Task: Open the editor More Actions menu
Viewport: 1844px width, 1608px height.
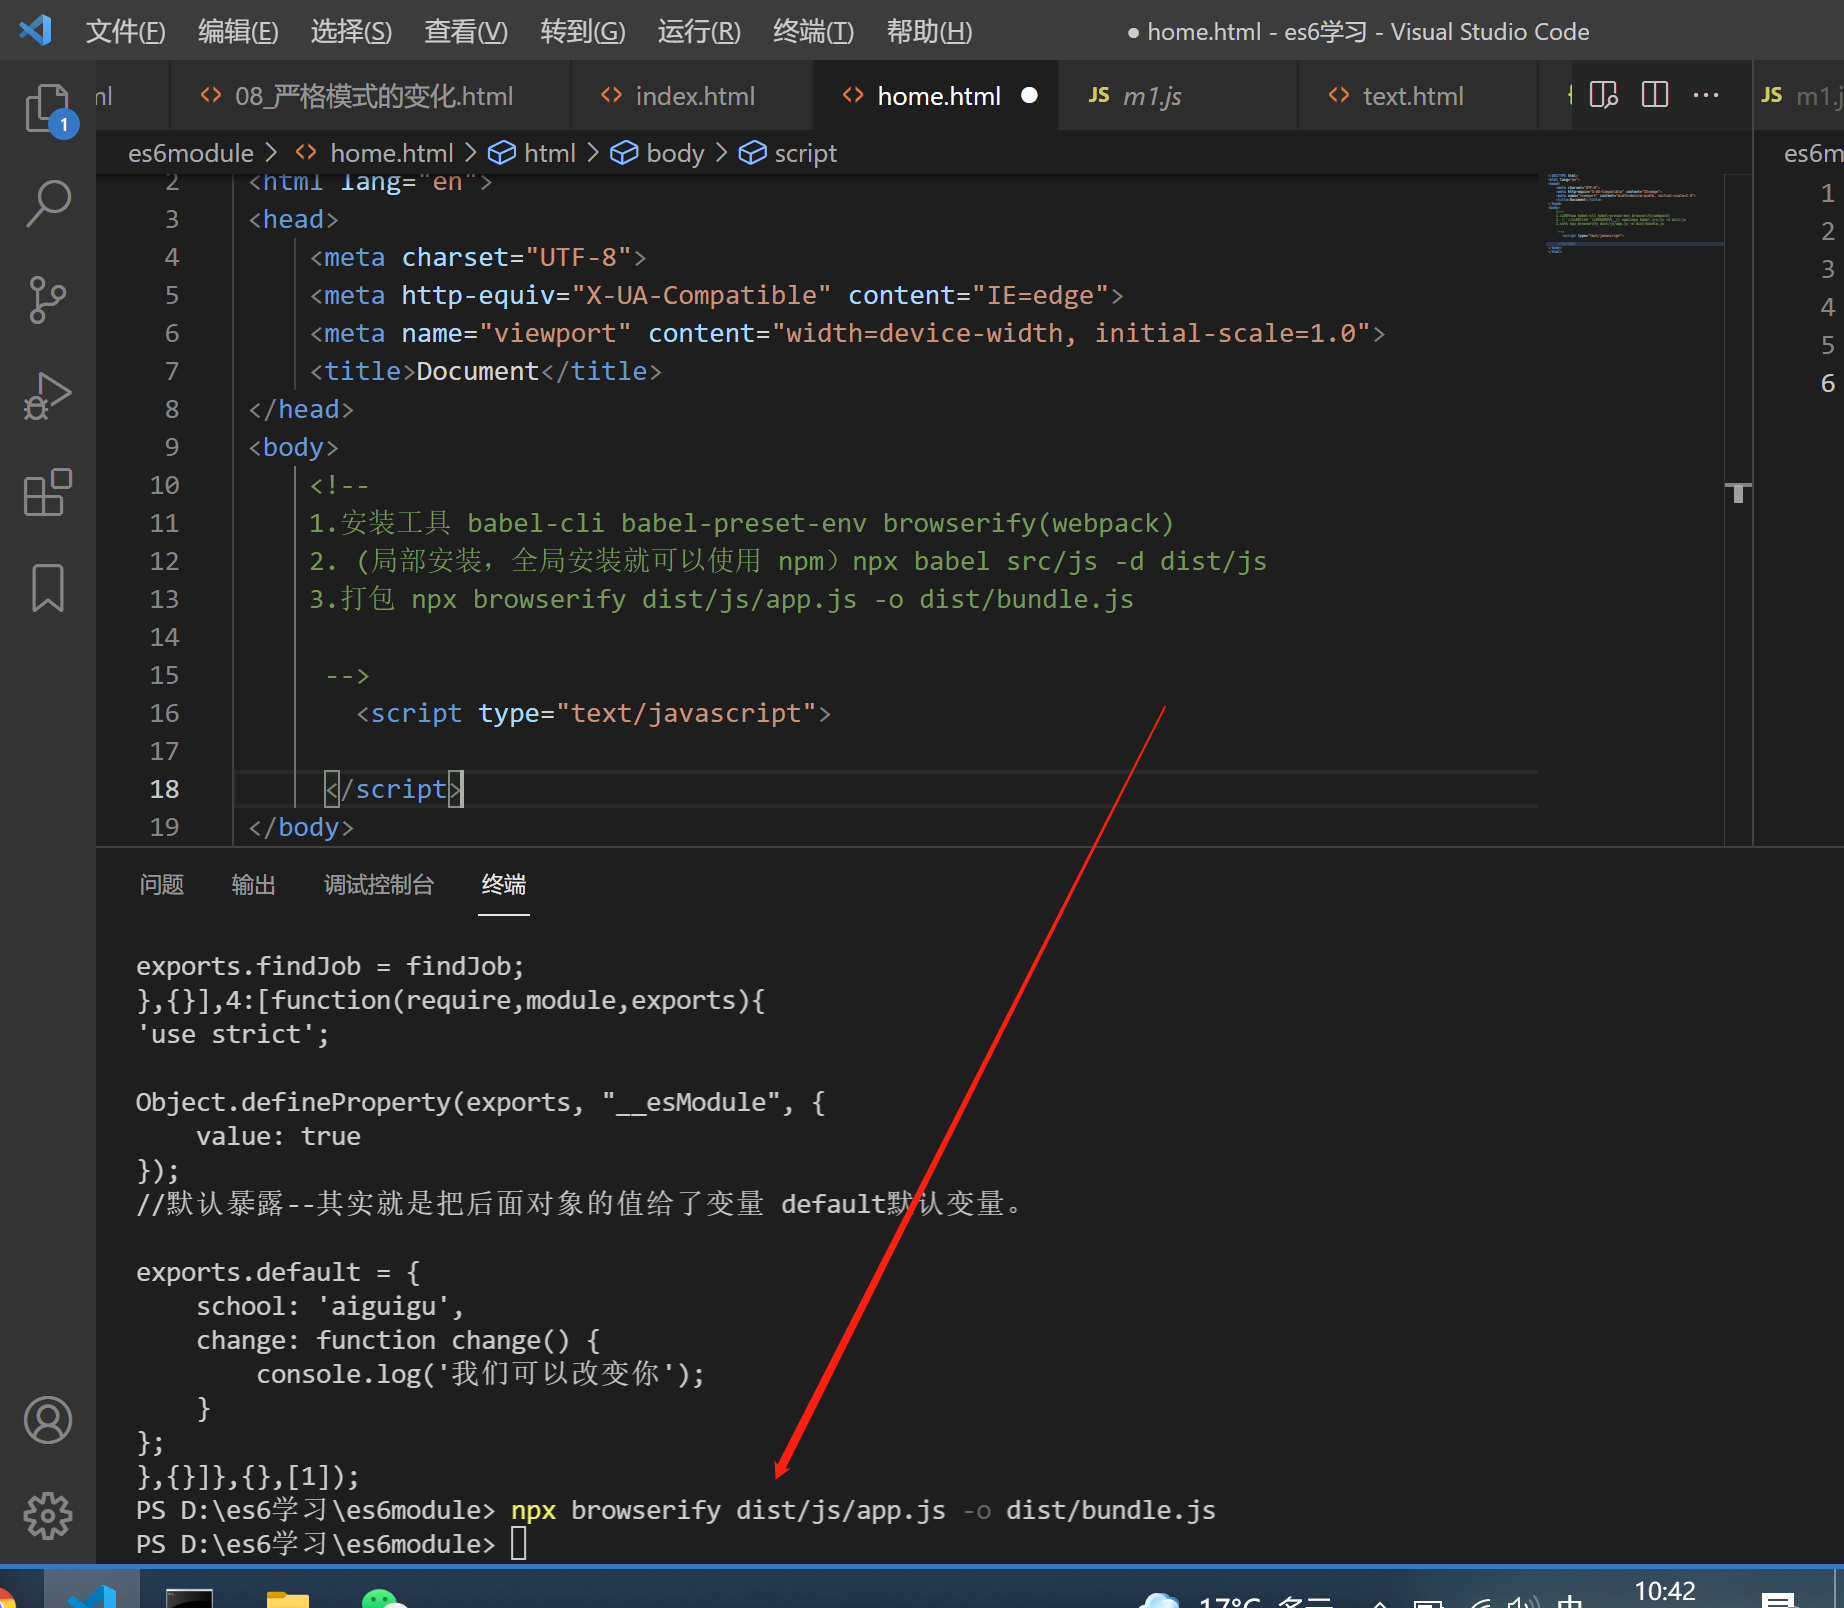Action: pos(1706,95)
